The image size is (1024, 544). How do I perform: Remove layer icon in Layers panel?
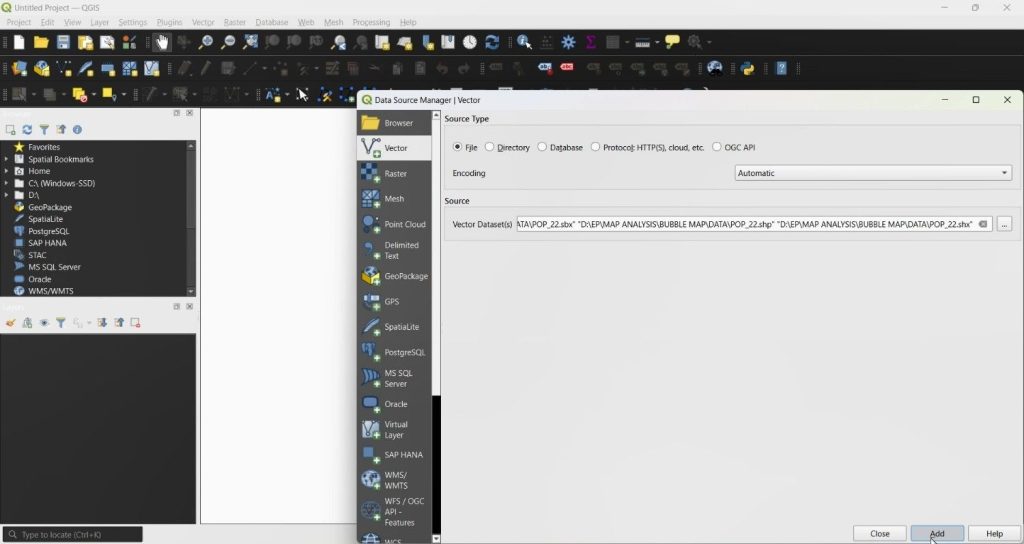pyautogui.click(x=135, y=323)
